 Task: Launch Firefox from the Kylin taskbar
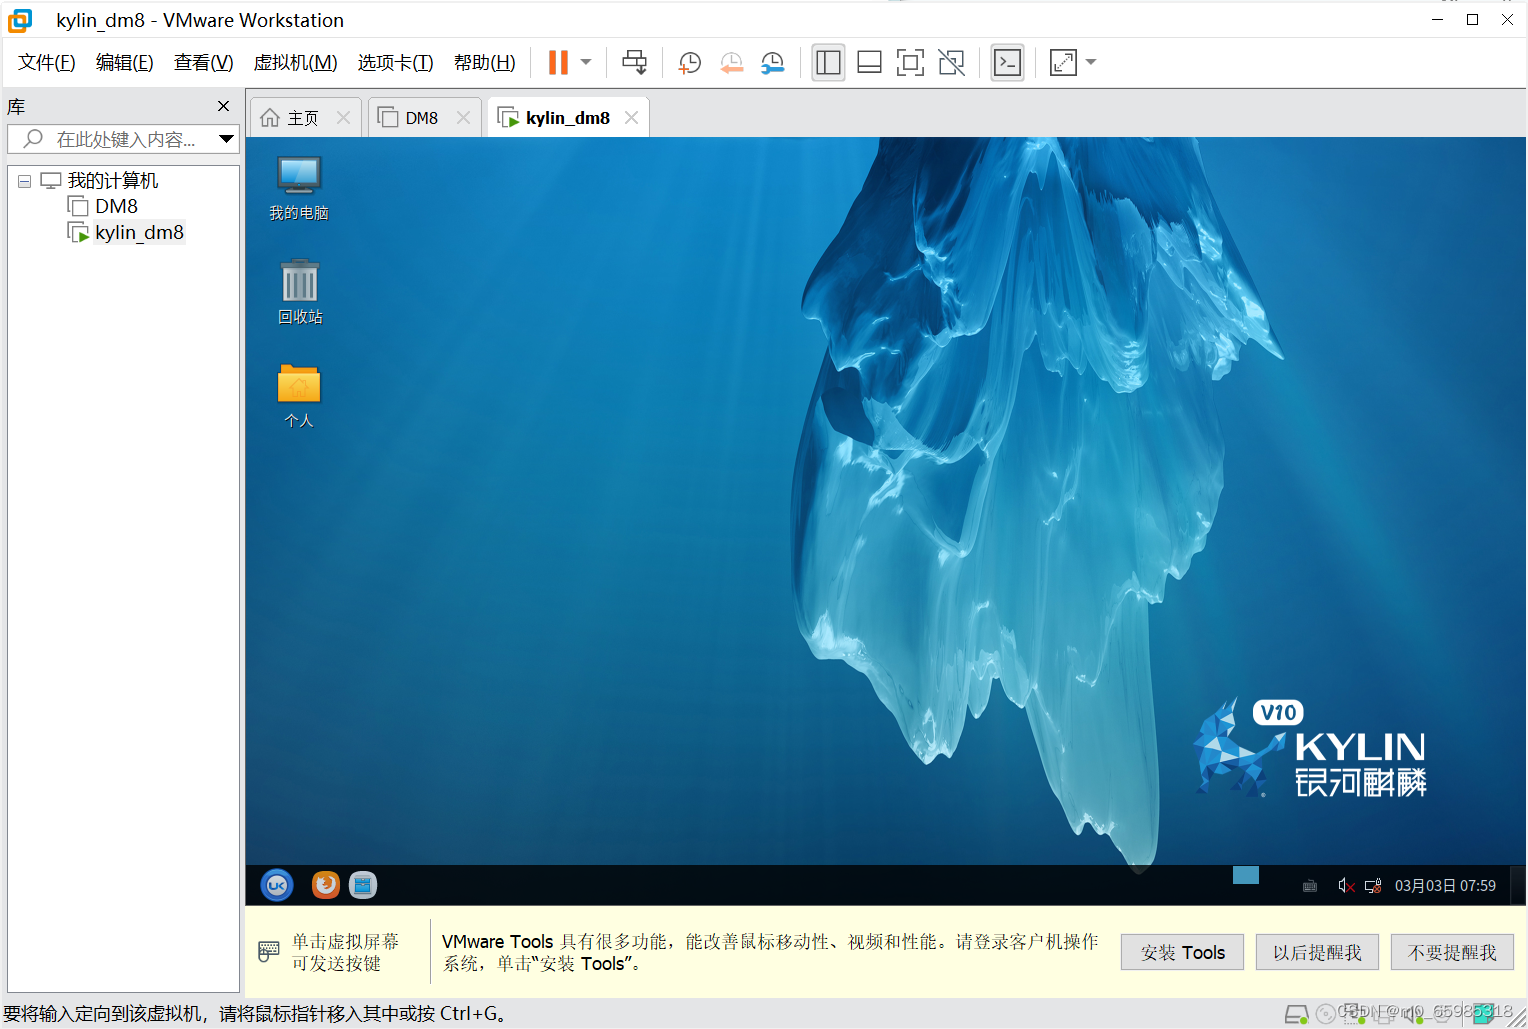pyautogui.click(x=325, y=885)
